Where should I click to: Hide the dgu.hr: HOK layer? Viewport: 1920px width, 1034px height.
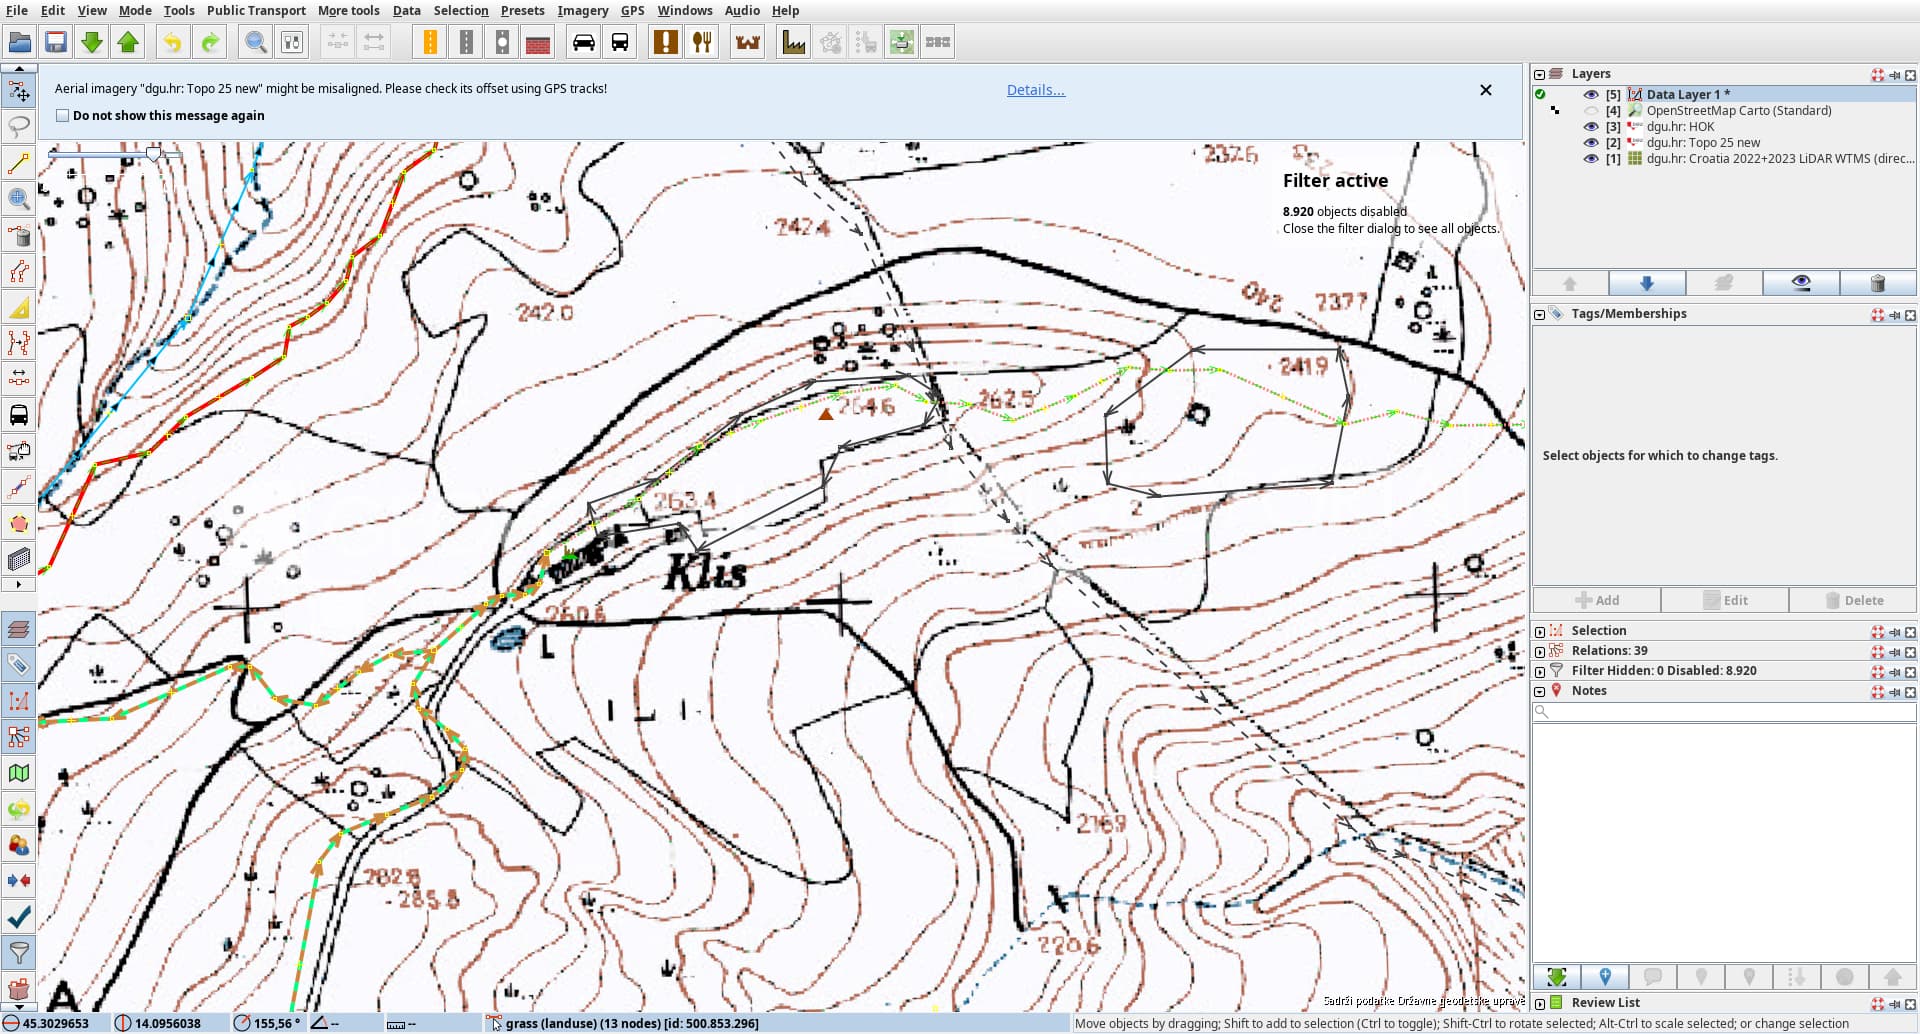coord(1590,126)
